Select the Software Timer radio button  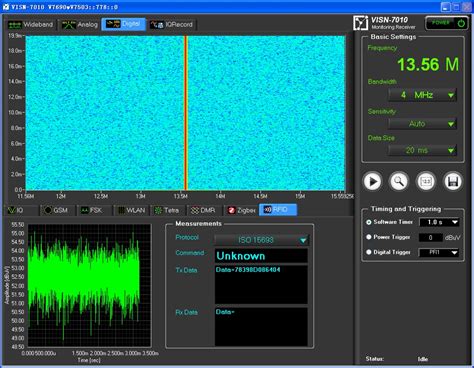[369, 222]
